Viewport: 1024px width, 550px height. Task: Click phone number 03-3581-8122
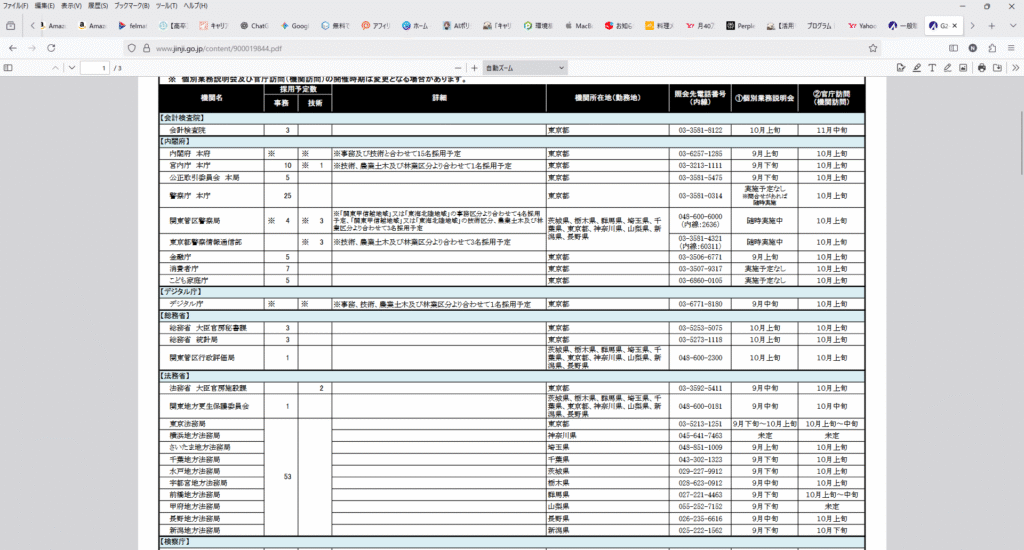tap(700, 131)
